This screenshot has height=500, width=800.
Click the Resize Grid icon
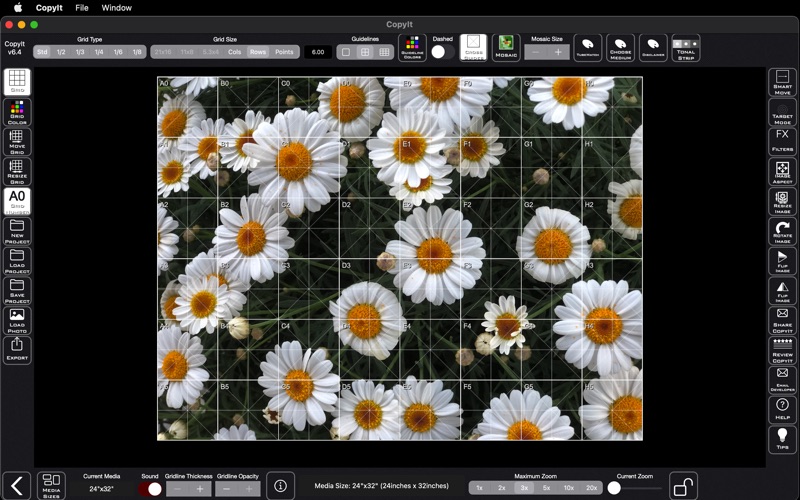(17, 172)
